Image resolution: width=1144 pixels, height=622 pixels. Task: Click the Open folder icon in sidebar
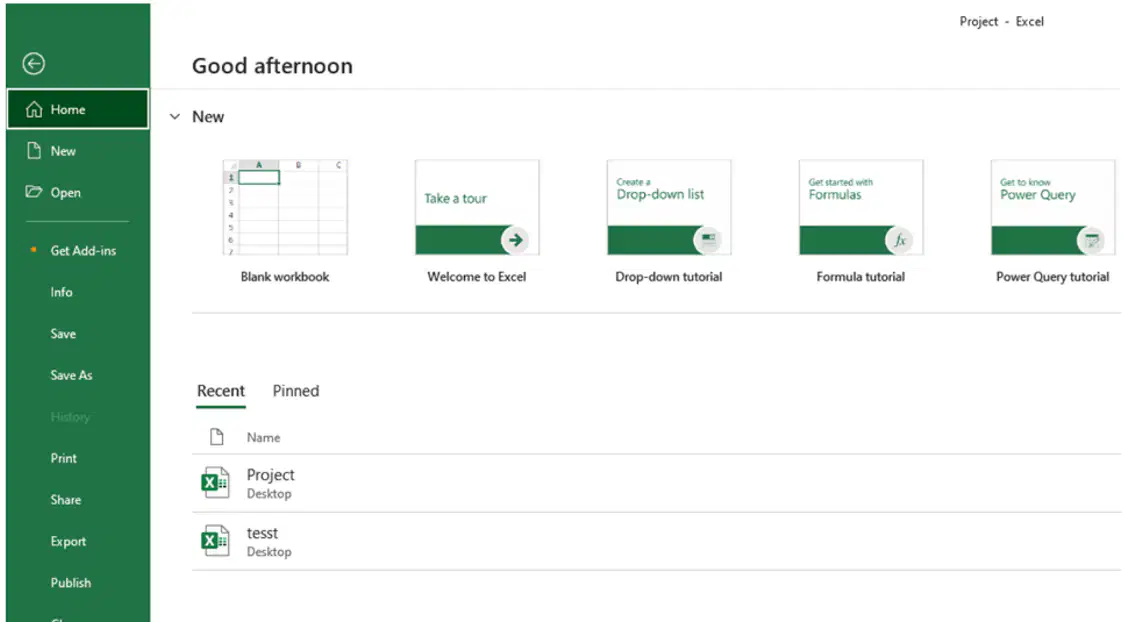click(x=34, y=192)
